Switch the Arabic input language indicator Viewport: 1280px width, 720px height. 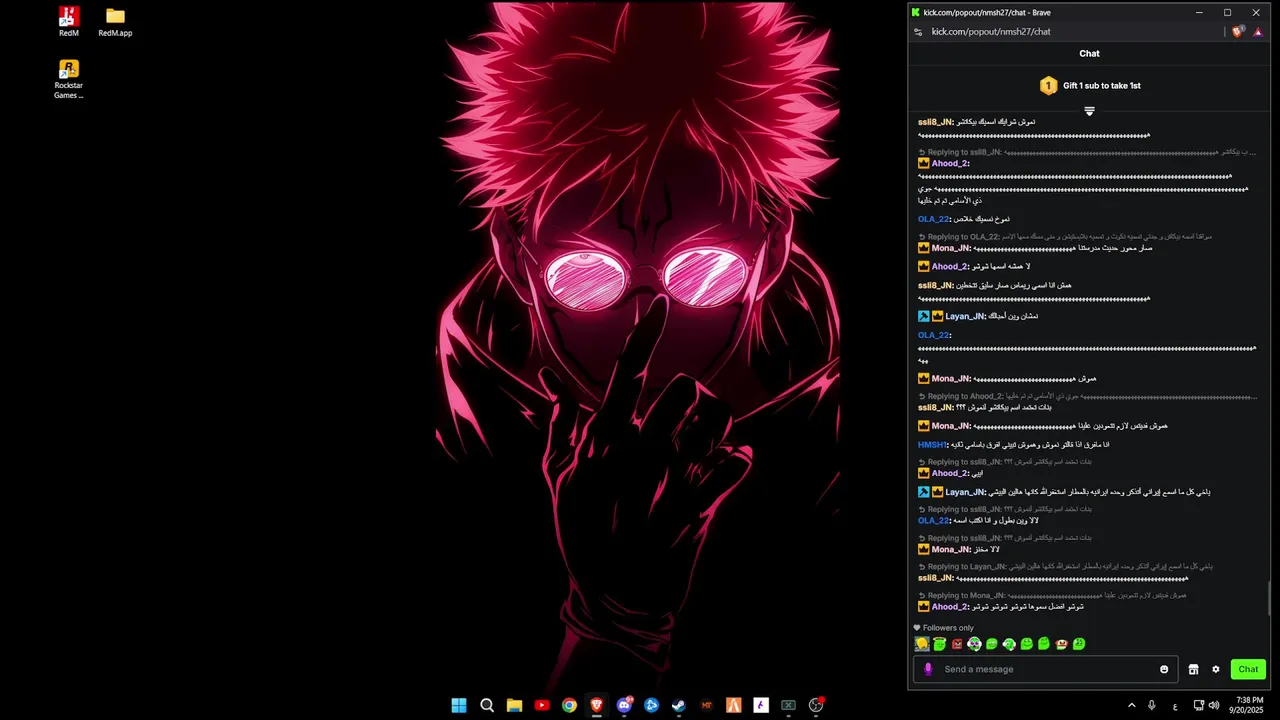(x=1174, y=705)
